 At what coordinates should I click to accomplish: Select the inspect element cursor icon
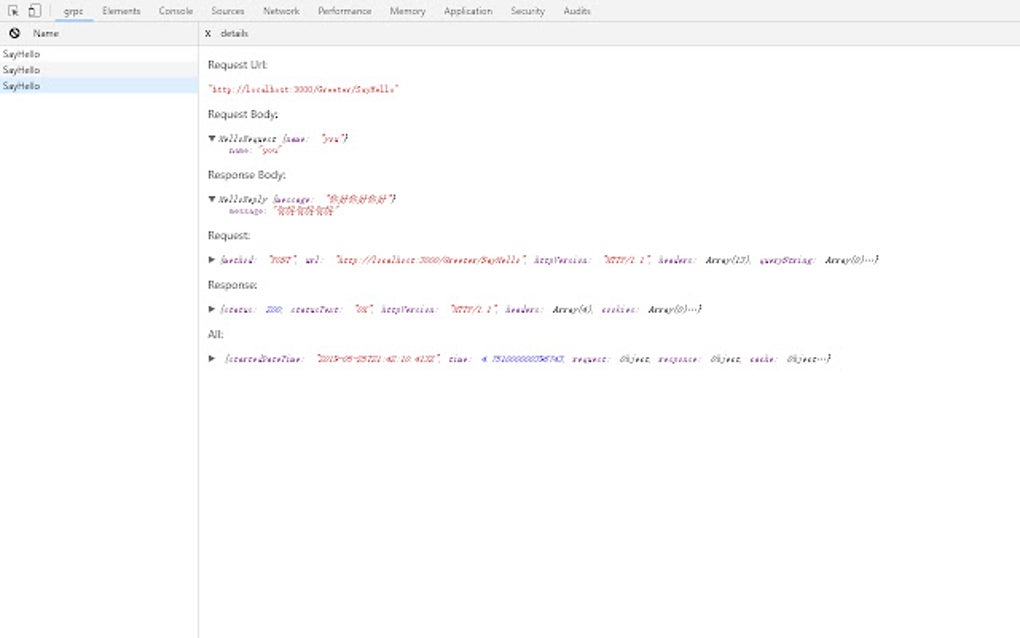(14, 11)
